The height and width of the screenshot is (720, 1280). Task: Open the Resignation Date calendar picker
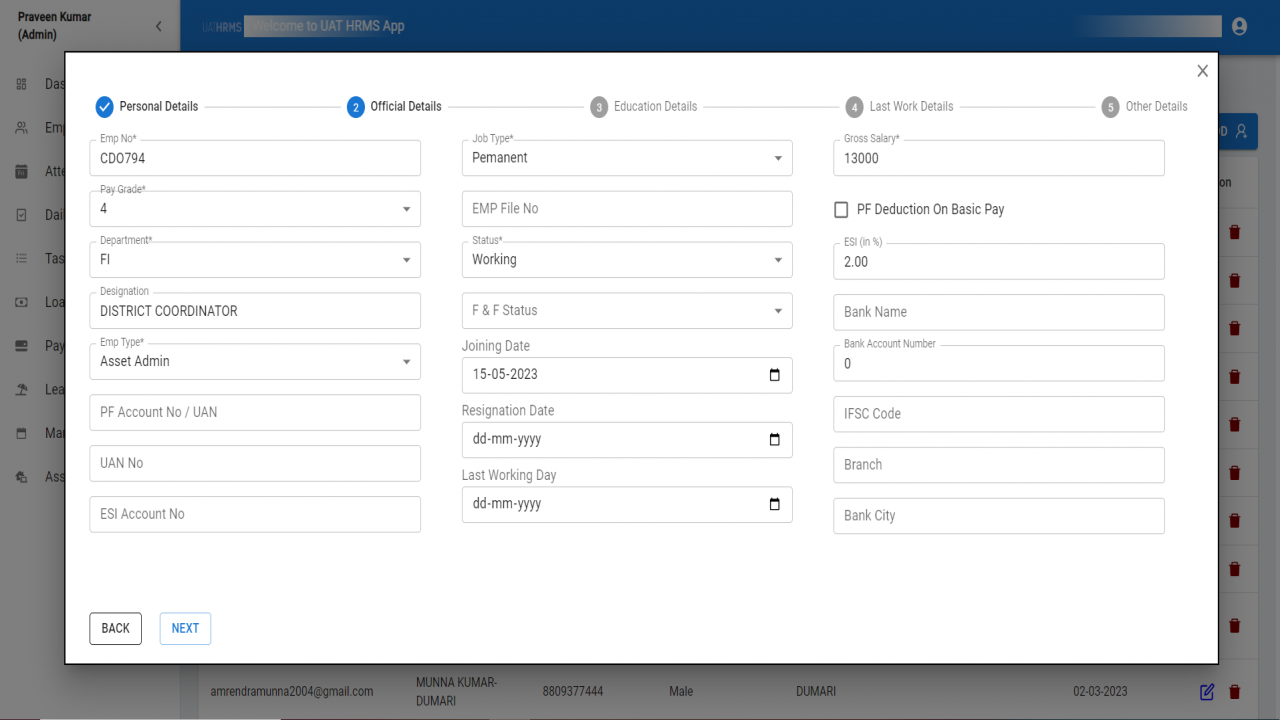pyautogui.click(x=774, y=440)
